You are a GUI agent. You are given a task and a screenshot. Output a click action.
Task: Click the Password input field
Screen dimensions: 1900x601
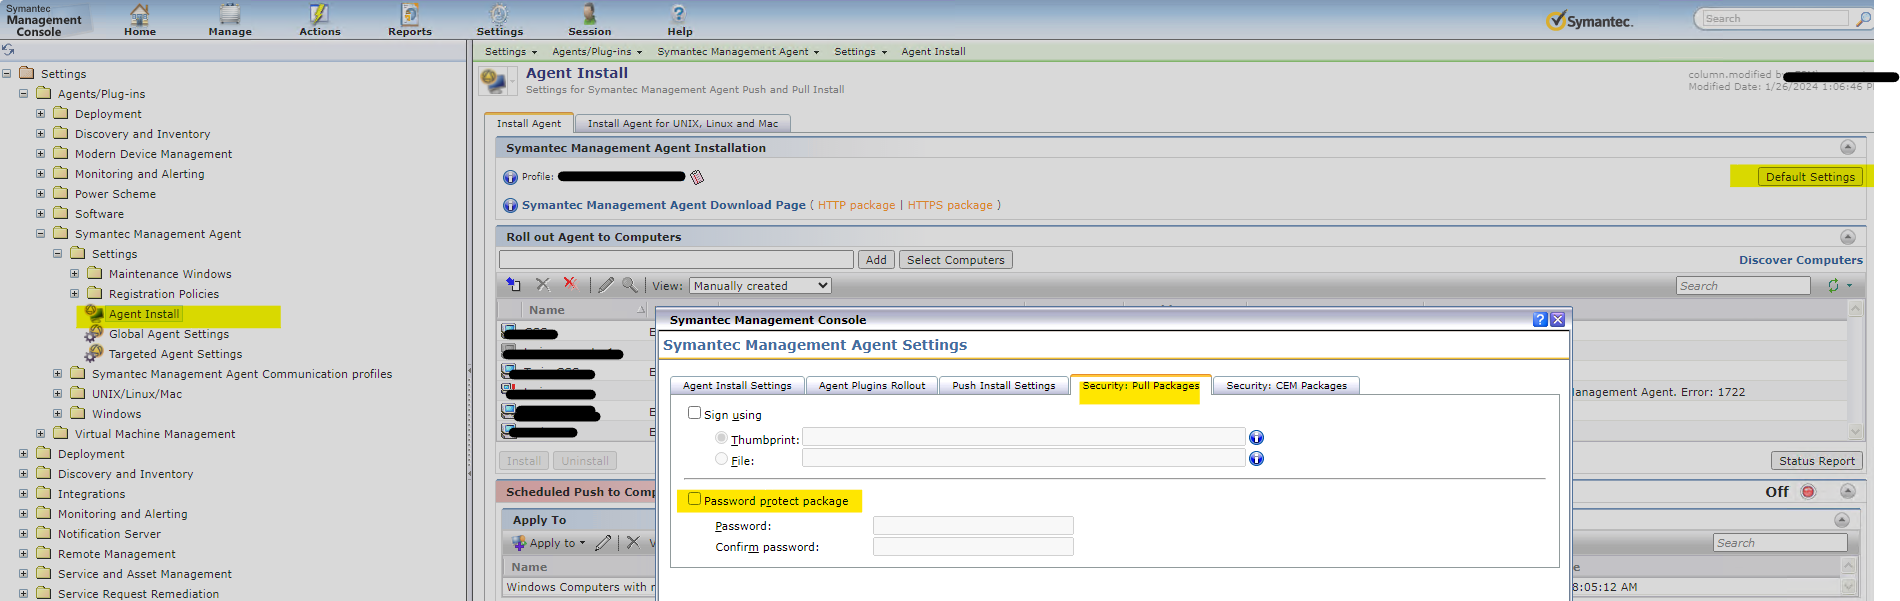point(972,526)
